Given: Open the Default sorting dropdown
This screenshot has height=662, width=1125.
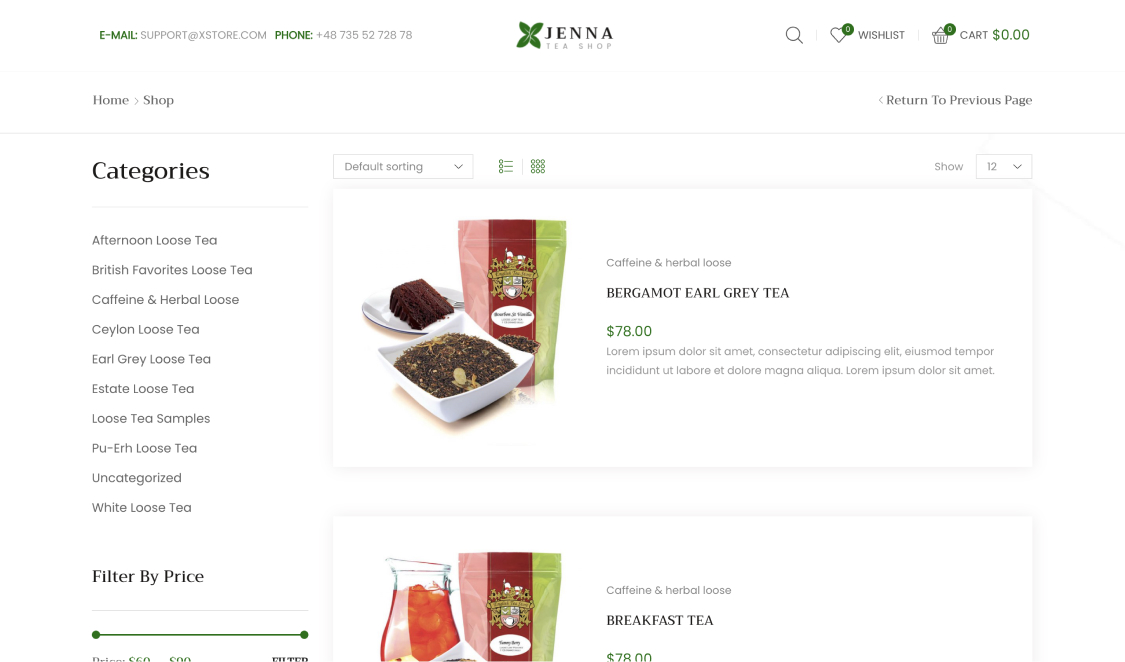Looking at the screenshot, I should (403, 166).
